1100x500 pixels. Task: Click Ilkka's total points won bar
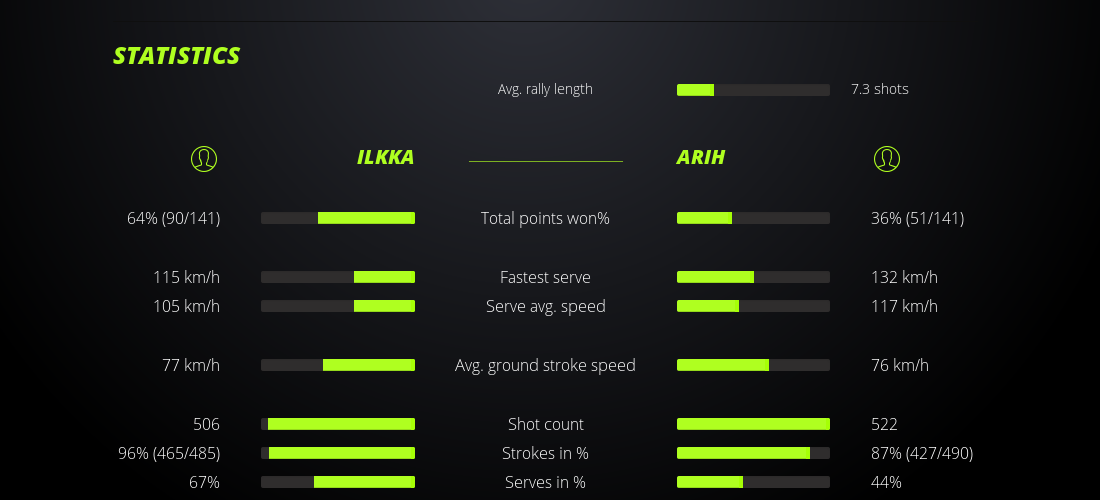338,218
